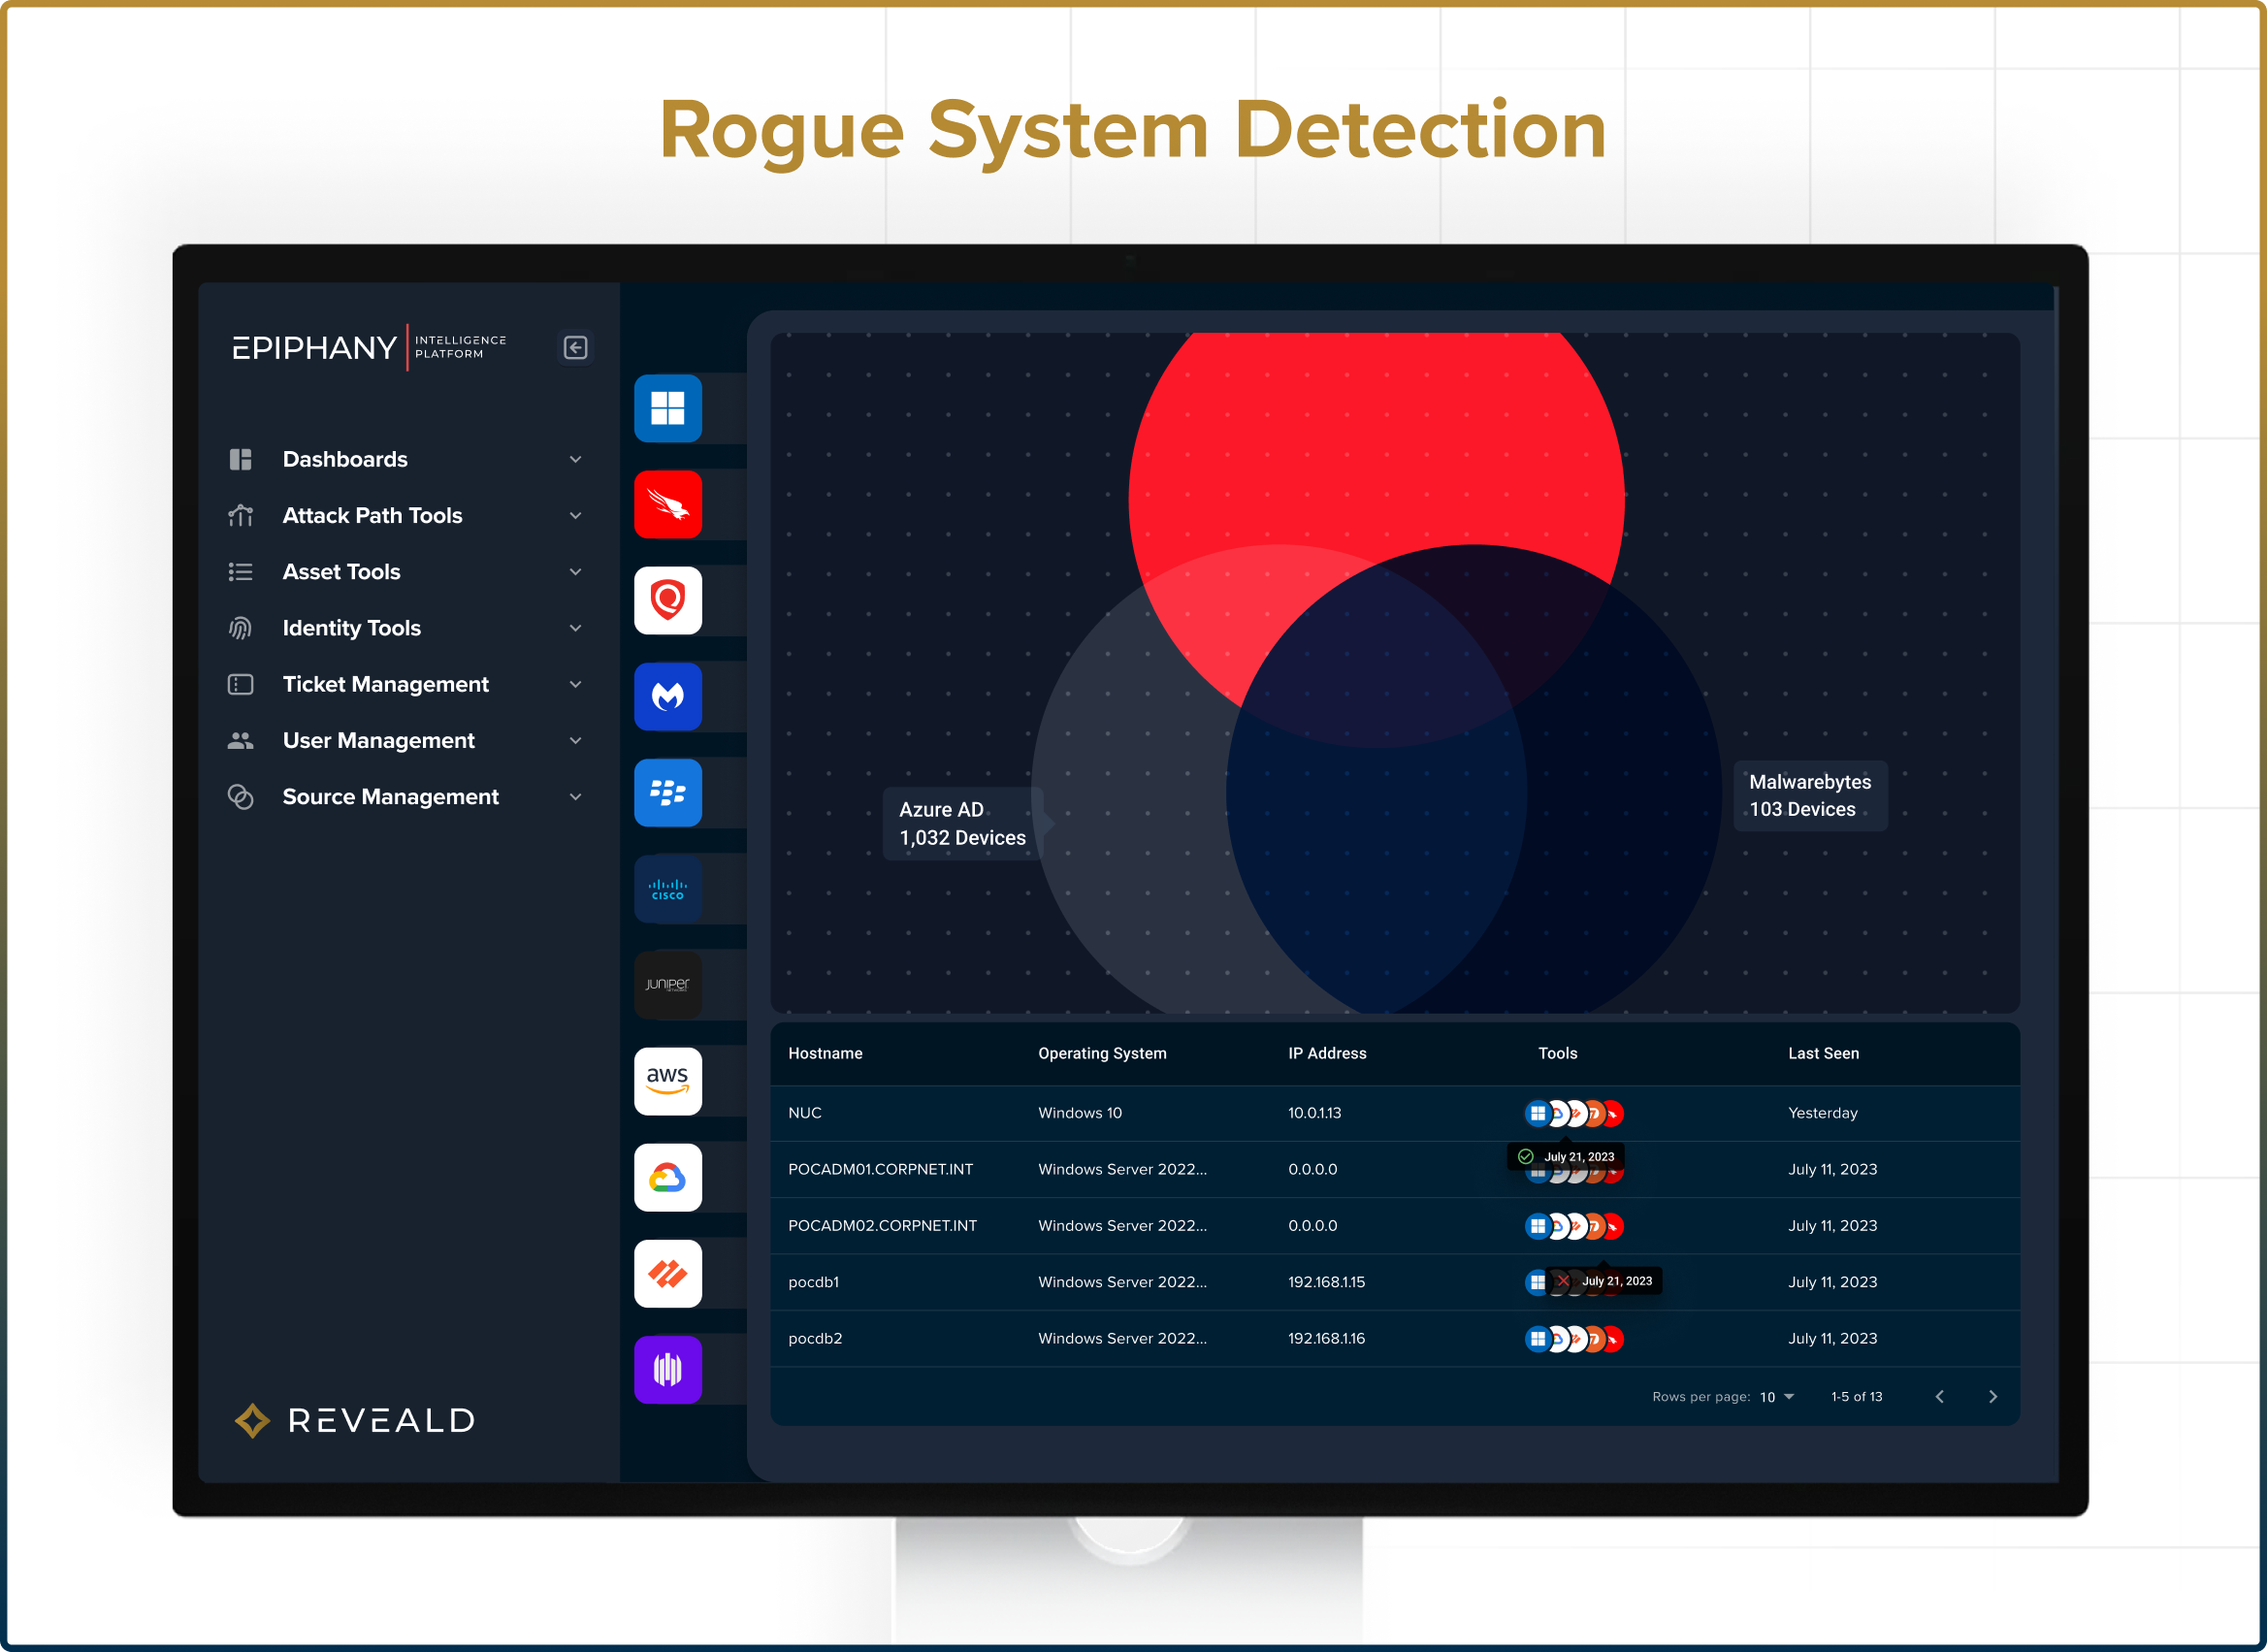
Task: Select the BlackBerry source icon
Action: [x=667, y=793]
